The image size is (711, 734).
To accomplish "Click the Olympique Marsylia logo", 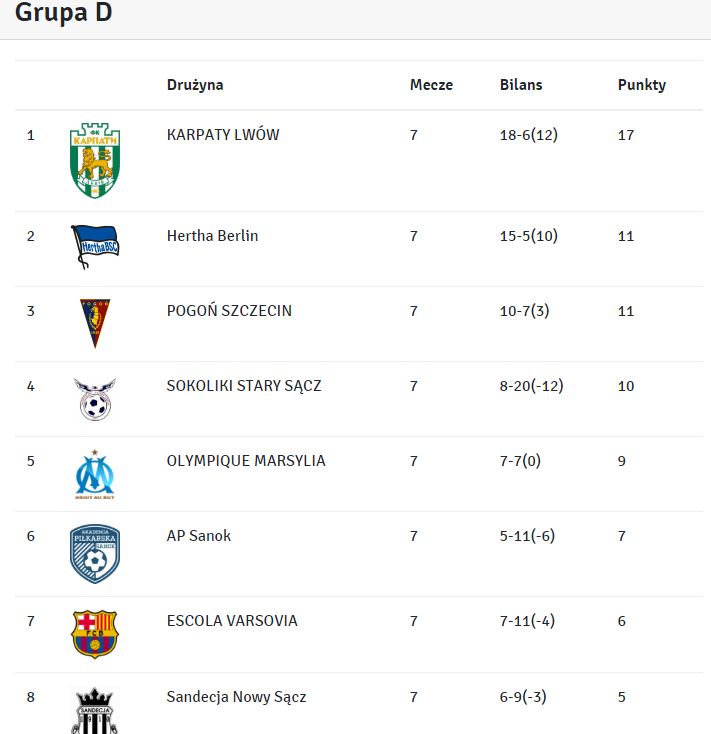I will coord(95,474).
